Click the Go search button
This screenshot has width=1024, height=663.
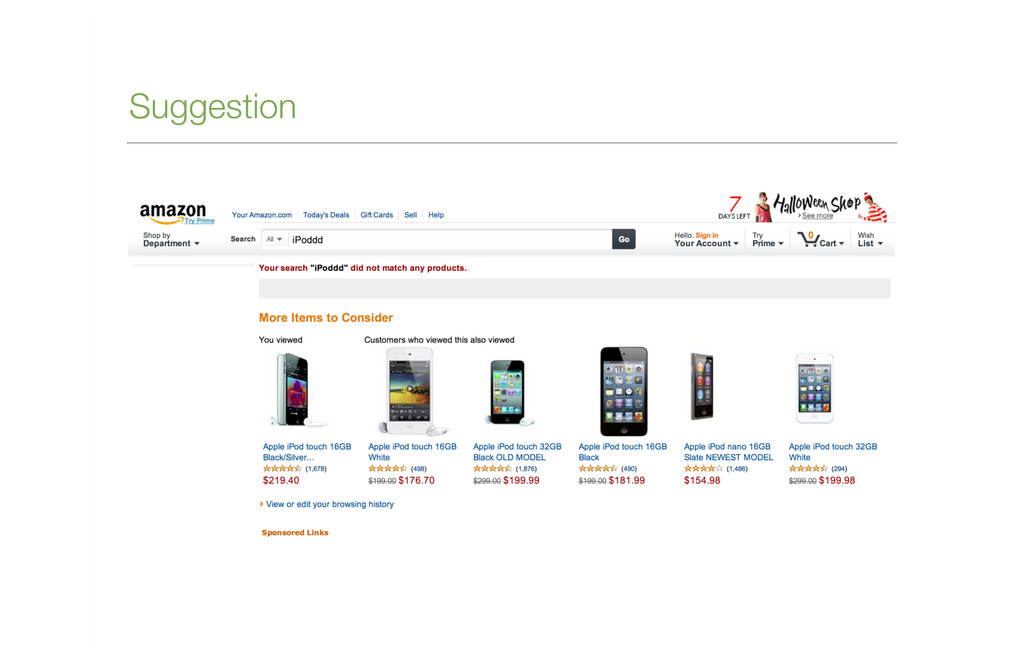[x=624, y=240]
